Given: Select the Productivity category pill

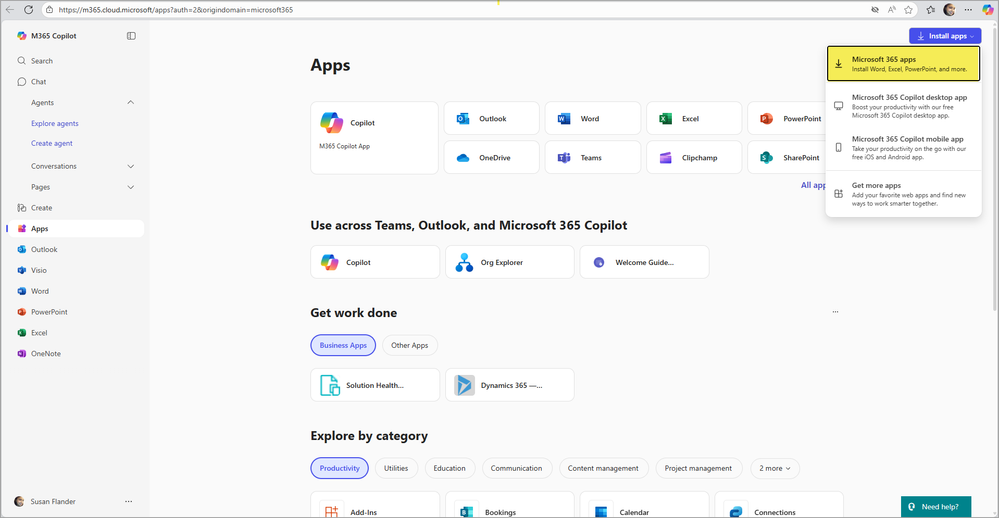Looking at the screenshot, I should [x=340, y=468].
